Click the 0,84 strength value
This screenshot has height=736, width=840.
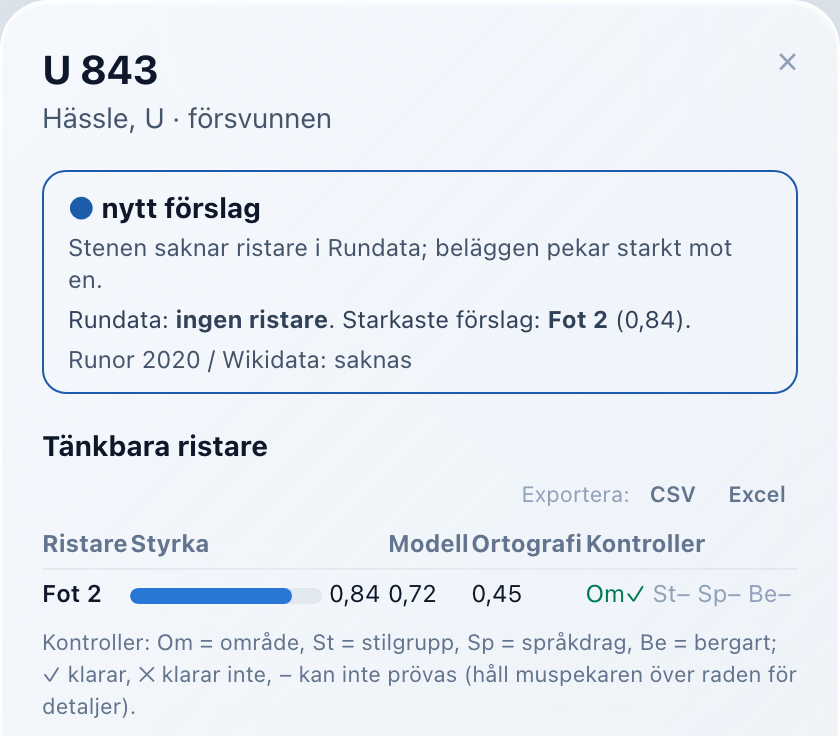[x=354, y=594]
